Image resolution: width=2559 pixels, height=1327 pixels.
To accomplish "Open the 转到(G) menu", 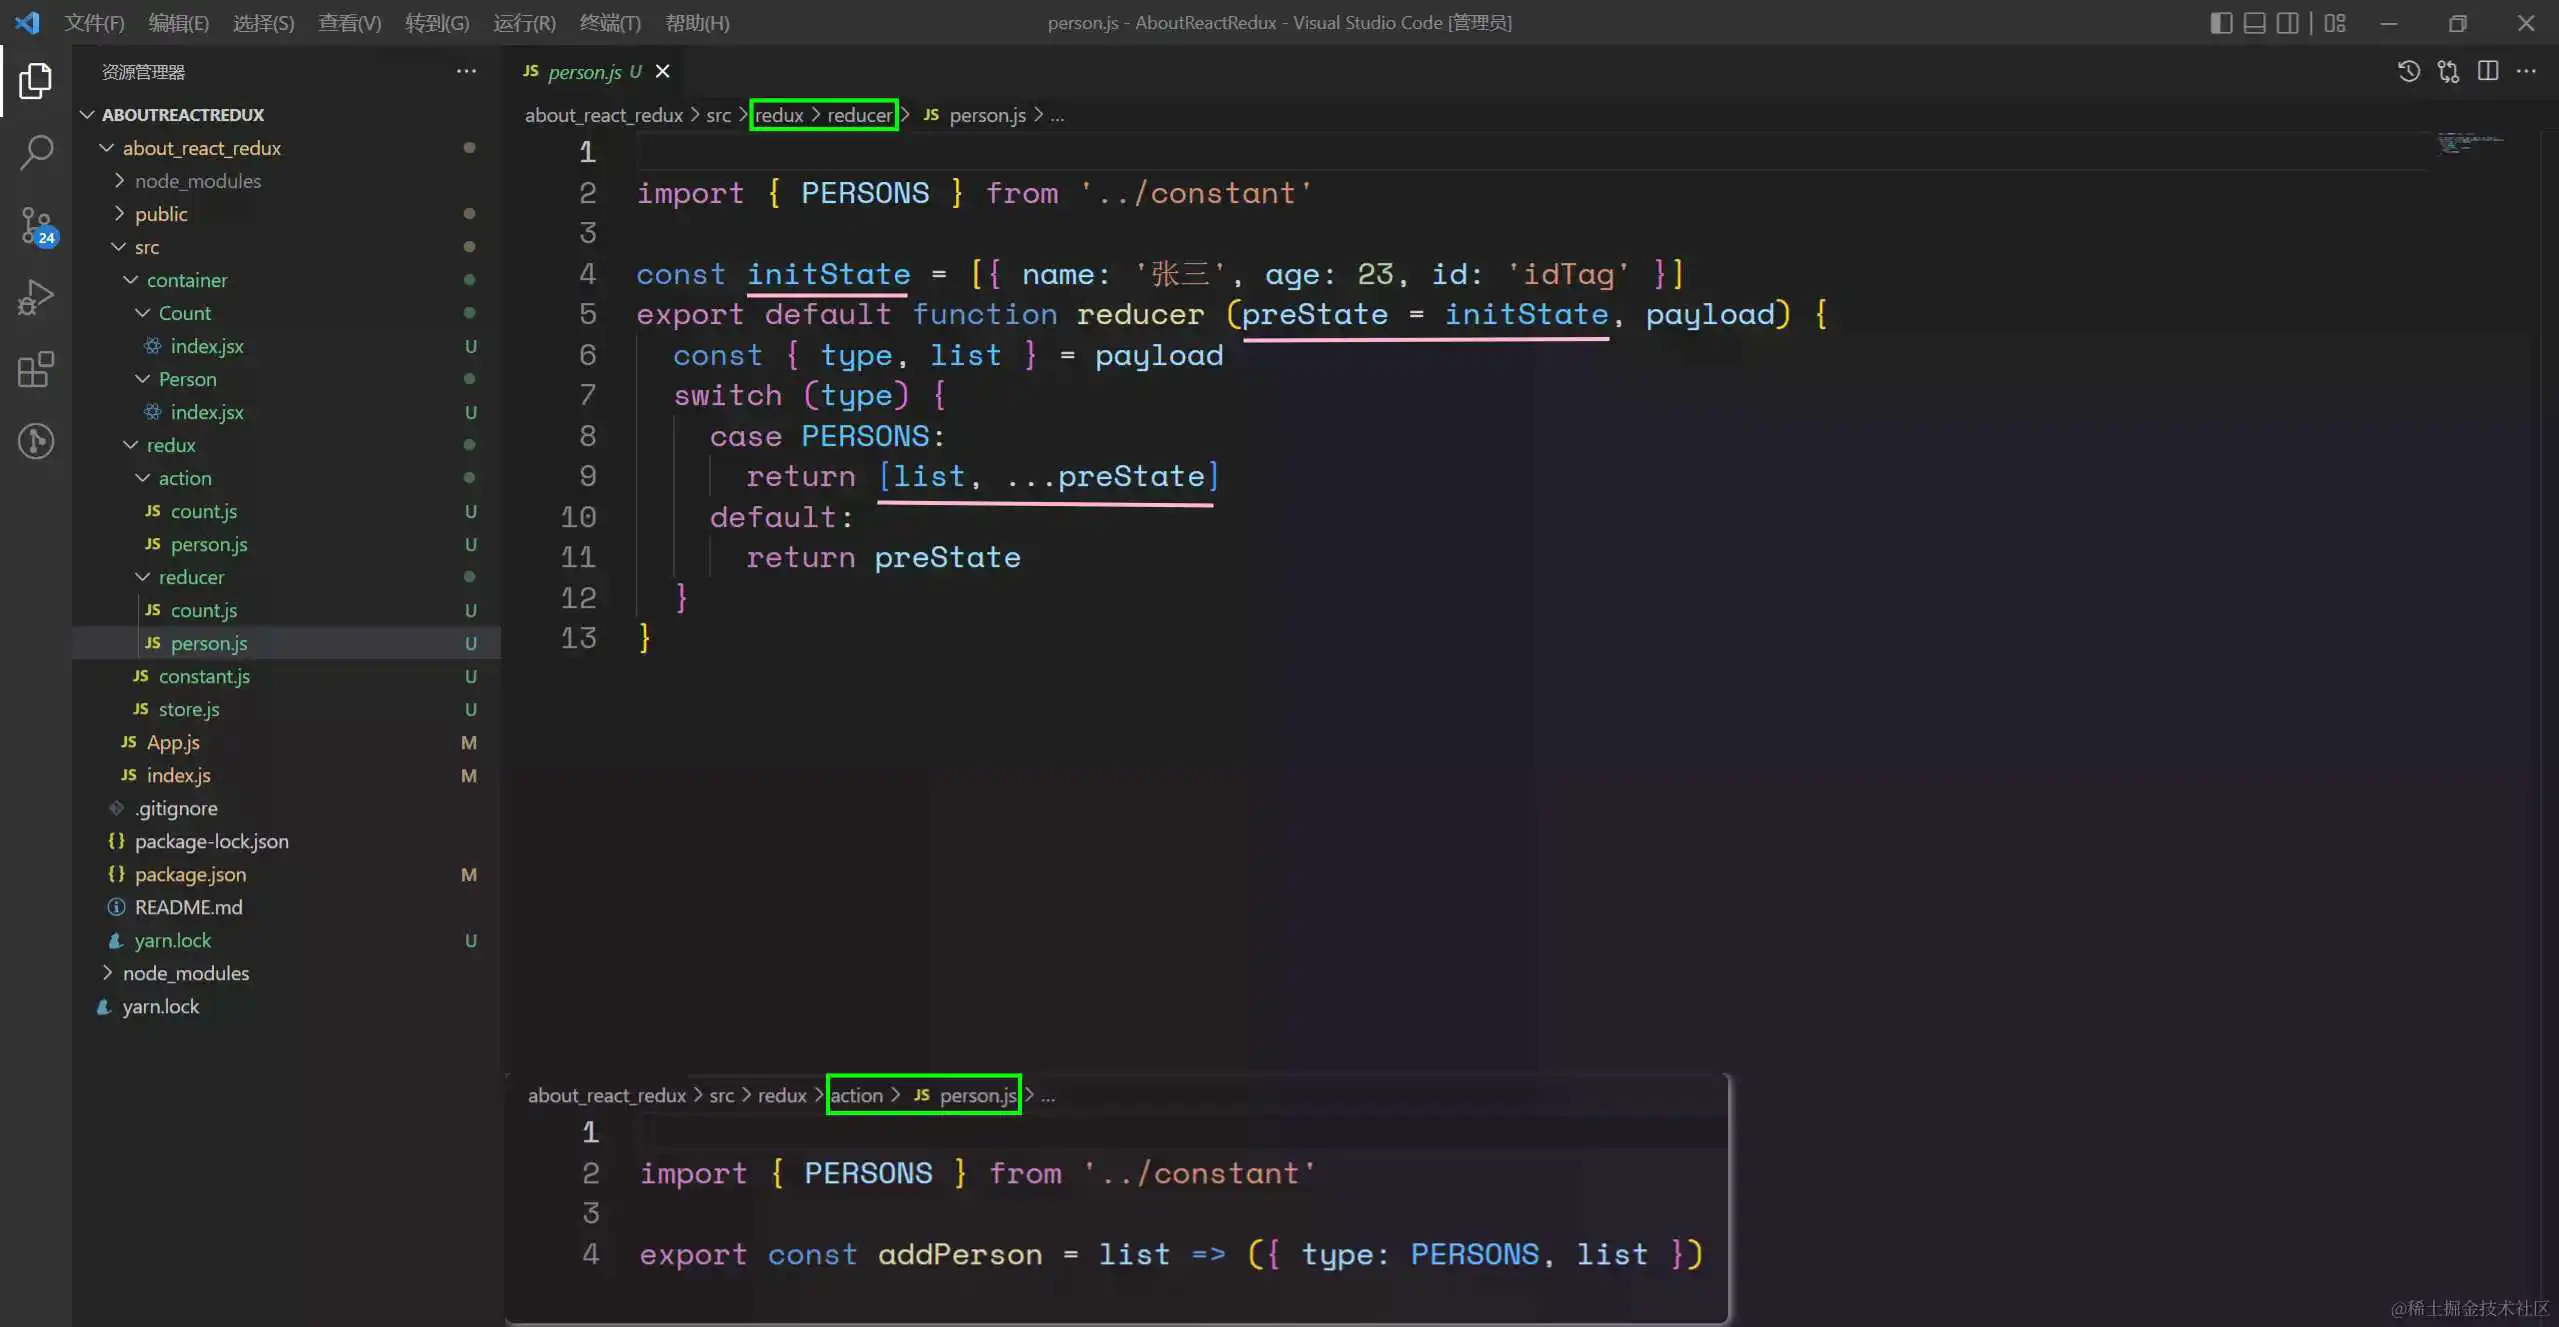I will coord(437,22).
